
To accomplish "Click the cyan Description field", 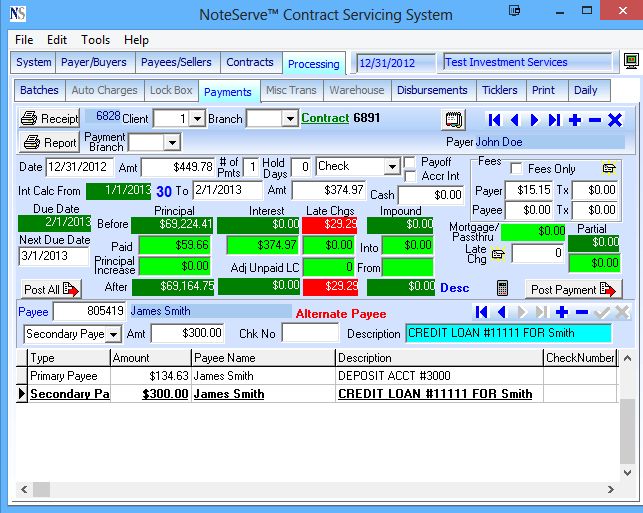I will tap(508, 333).
